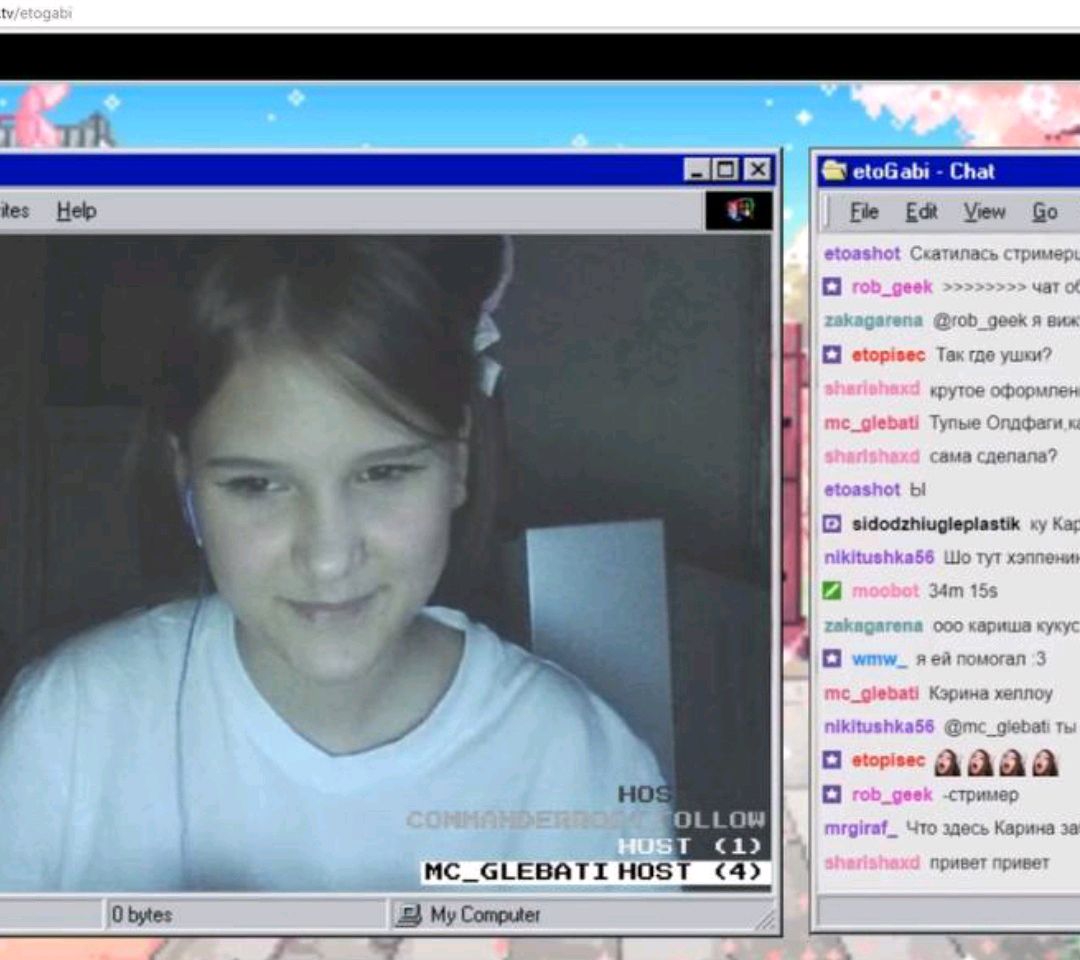
Task: Click the star badge beside etopisec's 'Так где ушки?' message
Action: pyautogui.click(x=832, y=355)
